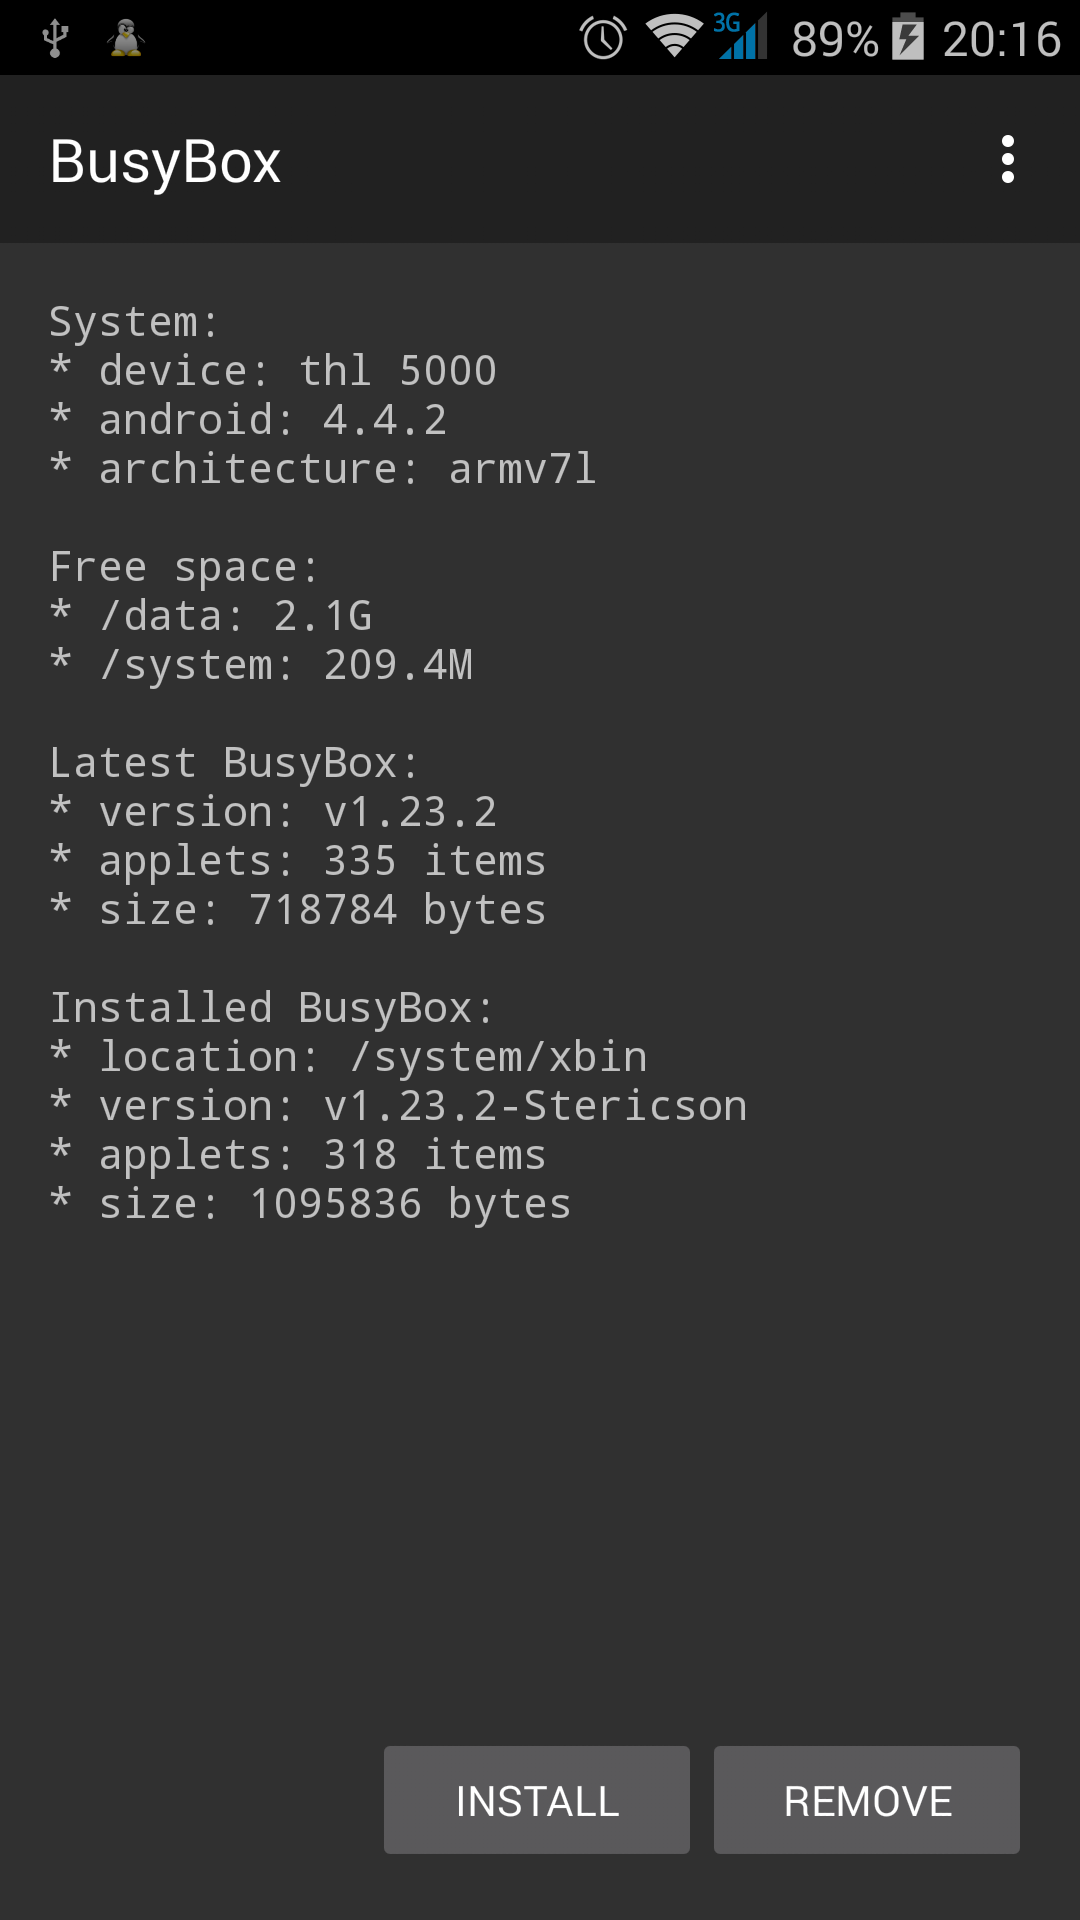Tap the Wi-Fi signal icon
This screenshot has width=1080, height=1920.
[x=676, y=40]
